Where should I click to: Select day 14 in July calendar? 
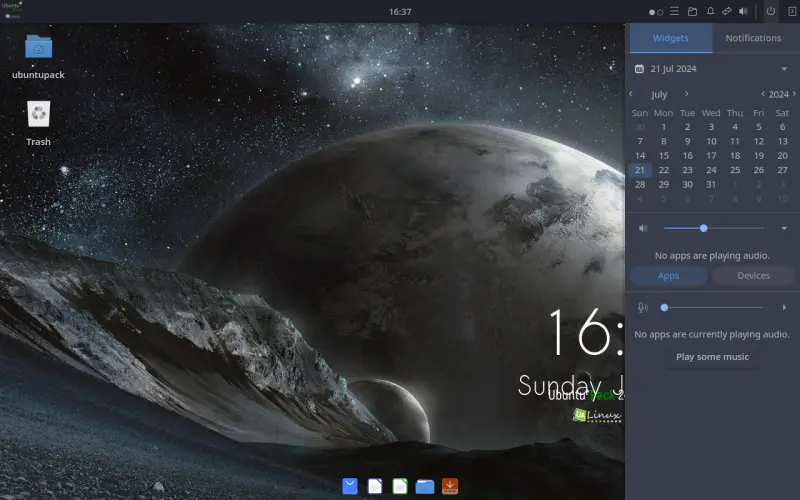640,156
